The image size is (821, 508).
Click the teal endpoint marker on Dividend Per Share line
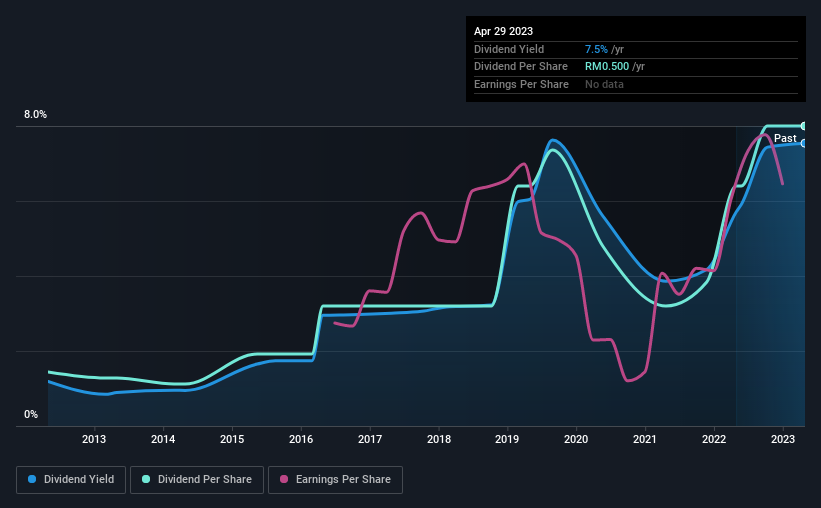tap(803, 126)
